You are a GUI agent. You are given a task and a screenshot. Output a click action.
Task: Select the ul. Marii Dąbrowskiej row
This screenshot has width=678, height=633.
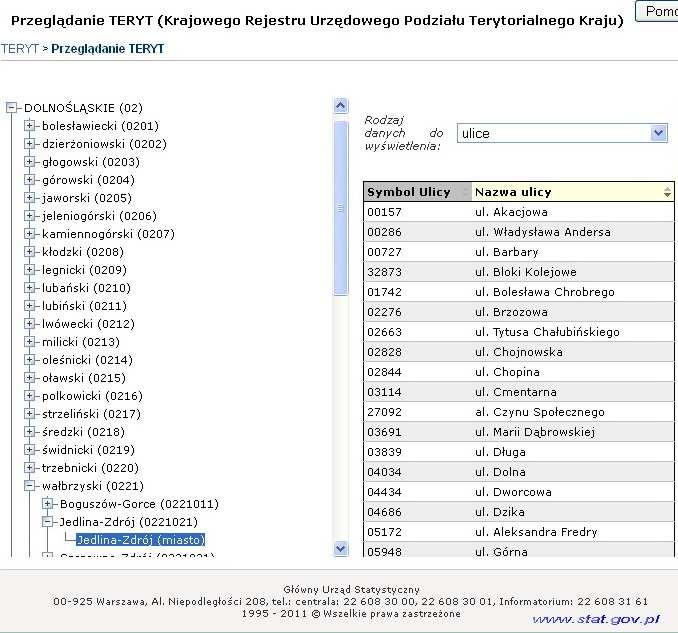[519, 432]
